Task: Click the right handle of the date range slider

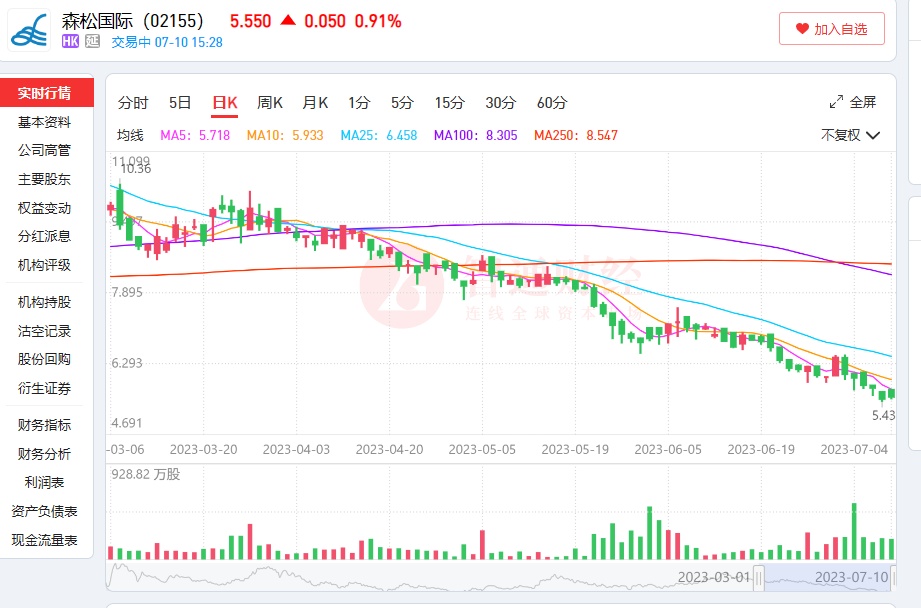Action: coord(892,577)
